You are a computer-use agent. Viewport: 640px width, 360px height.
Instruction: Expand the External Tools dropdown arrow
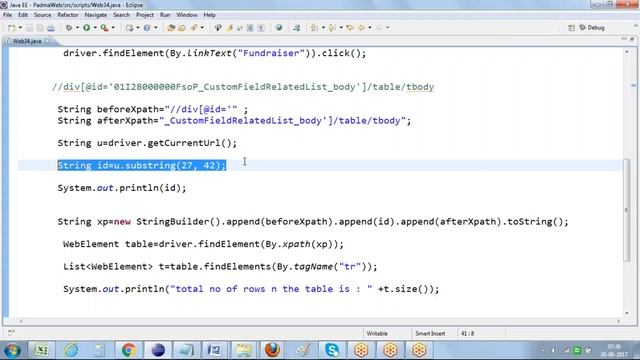113,28
